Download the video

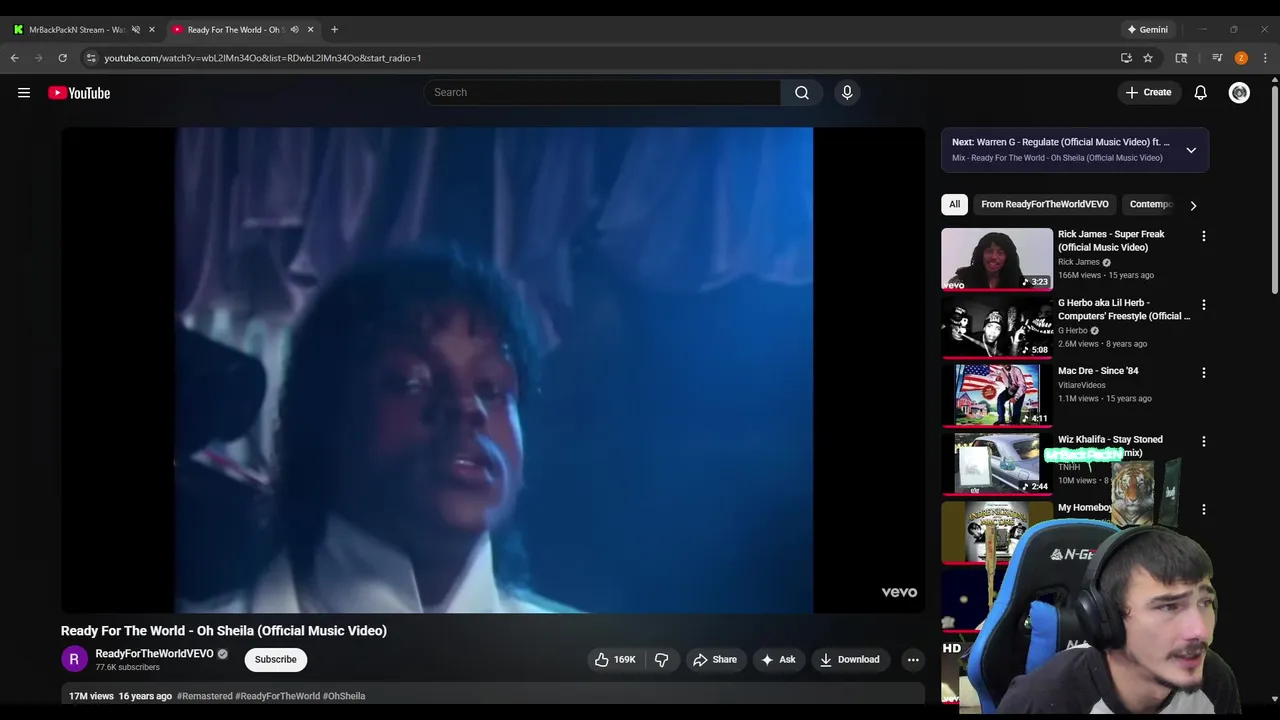[850, 660]
